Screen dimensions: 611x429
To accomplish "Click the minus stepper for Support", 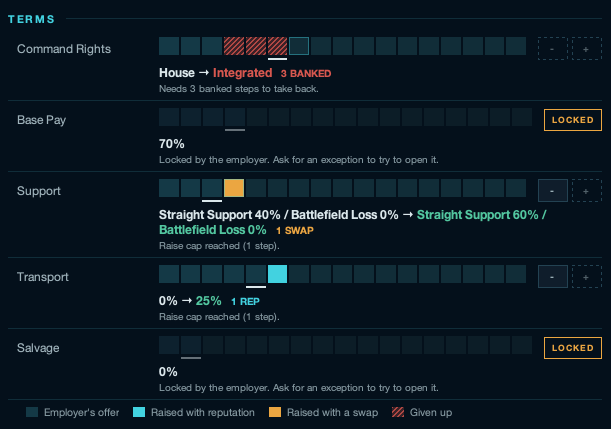I will [x=553, y=191].
